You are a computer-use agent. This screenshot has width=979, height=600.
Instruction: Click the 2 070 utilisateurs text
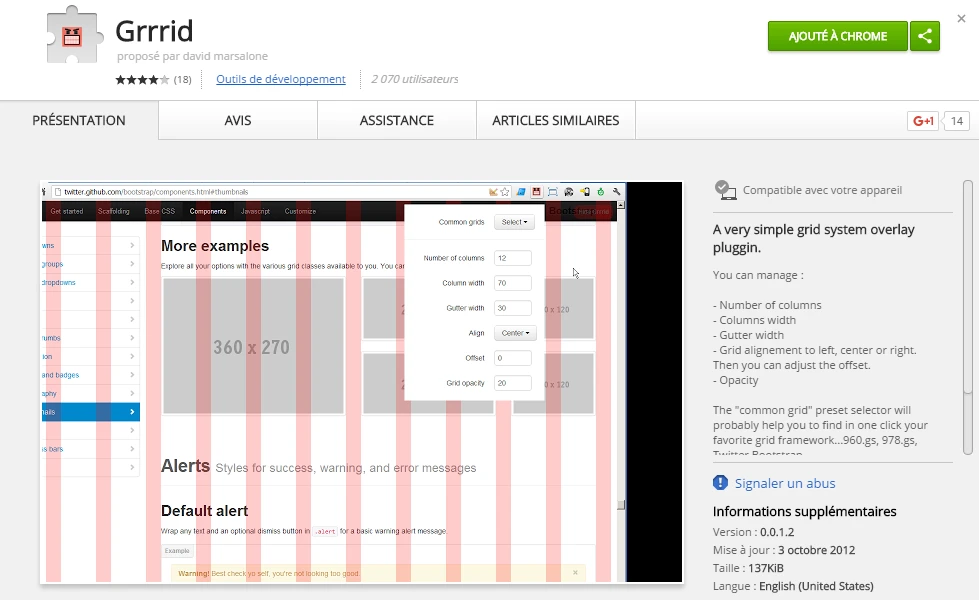point(415,79)
